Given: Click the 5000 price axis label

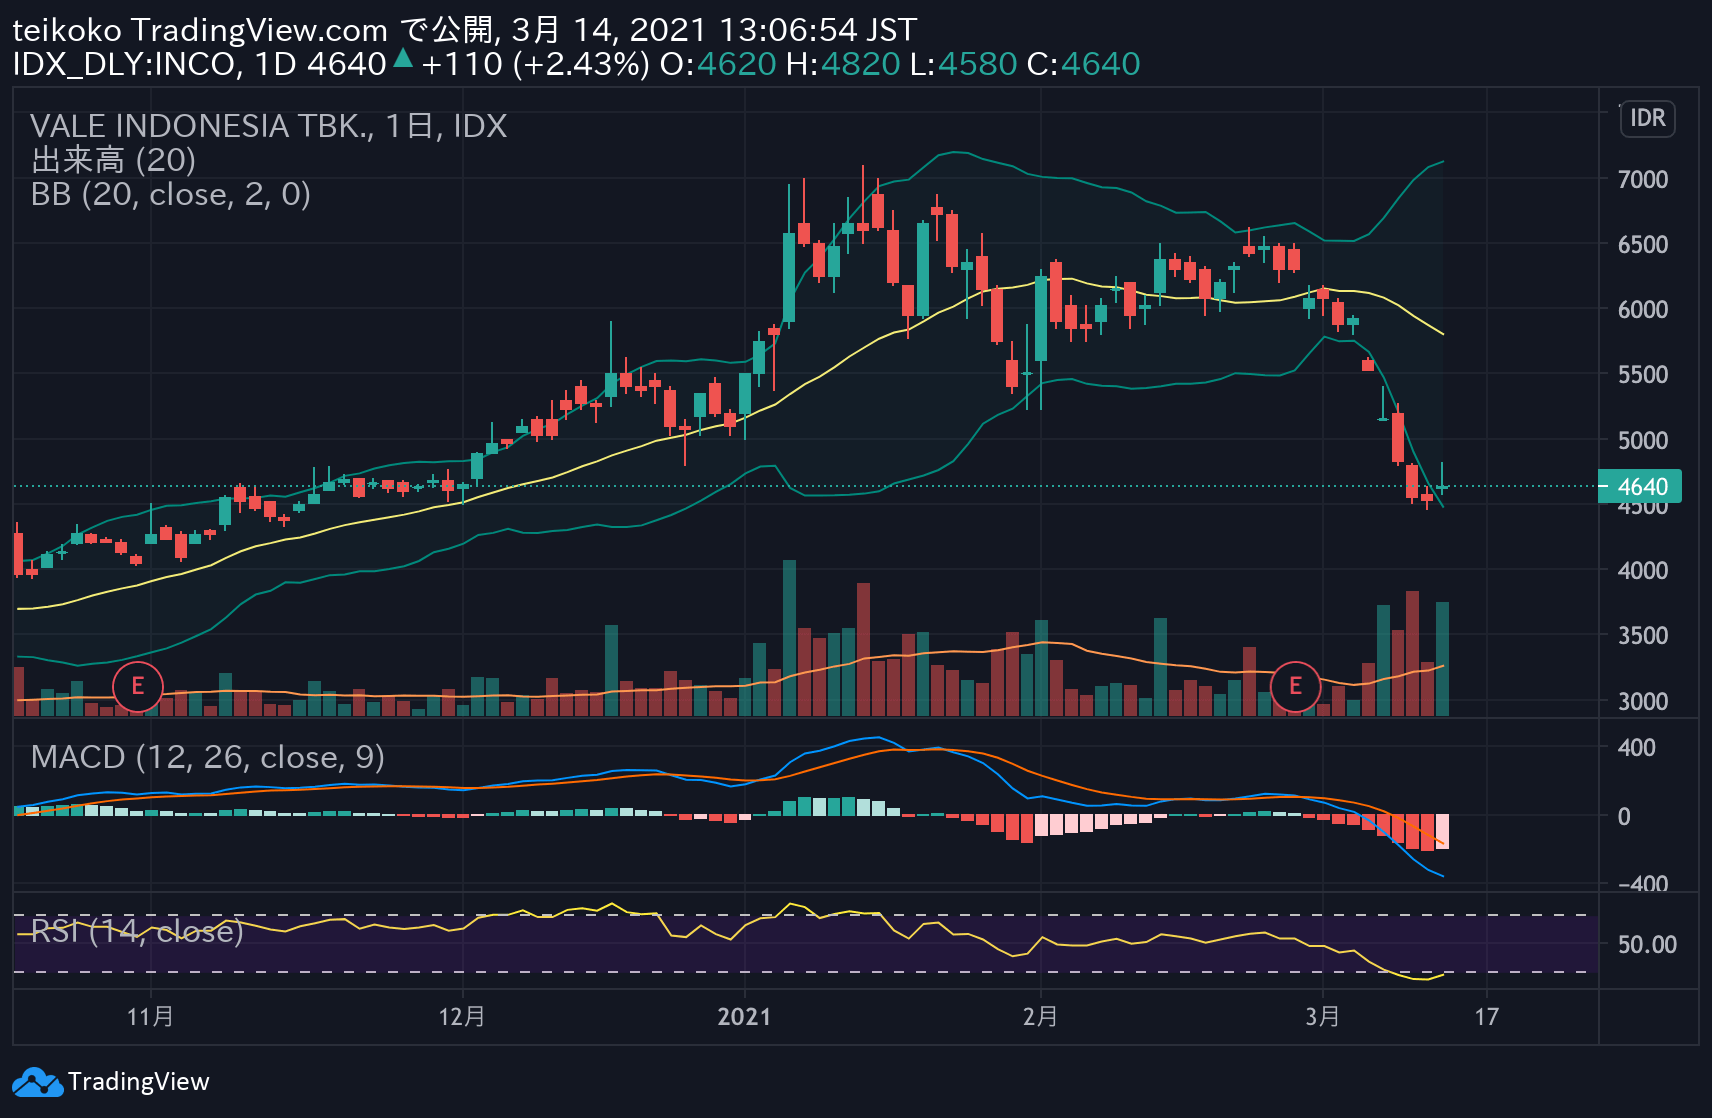Looking at the screenshot, I should coord(1643,441).
